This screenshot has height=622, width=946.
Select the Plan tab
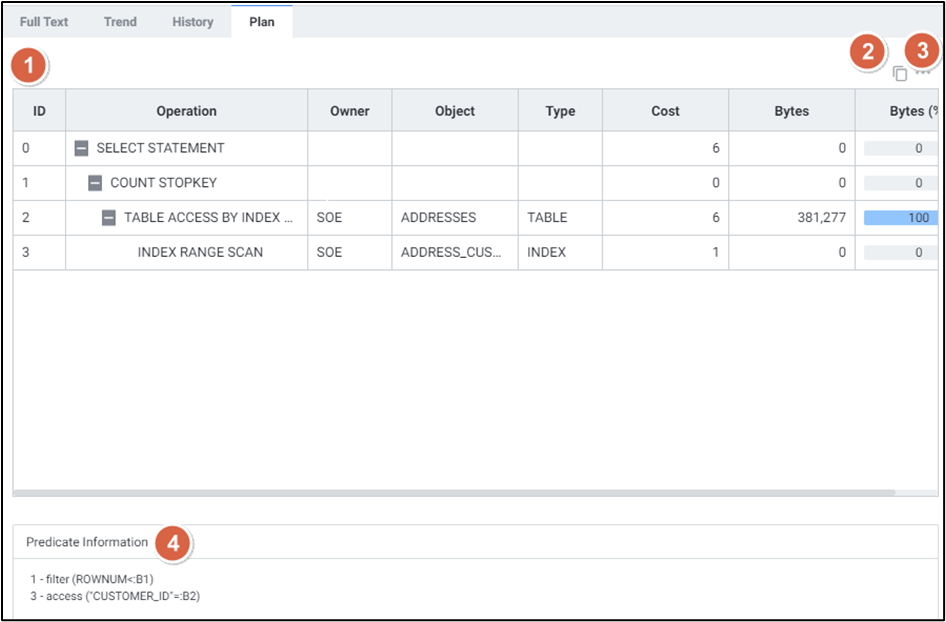261,22
